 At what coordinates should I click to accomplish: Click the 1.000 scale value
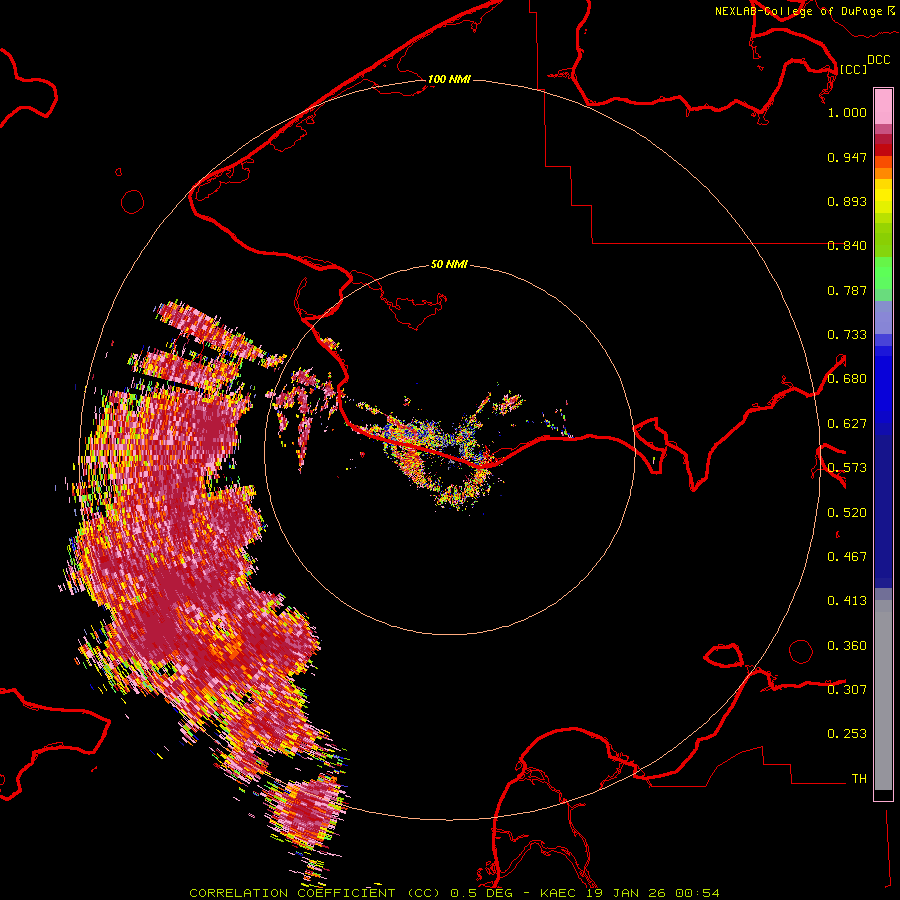click(x=847, y=112)
